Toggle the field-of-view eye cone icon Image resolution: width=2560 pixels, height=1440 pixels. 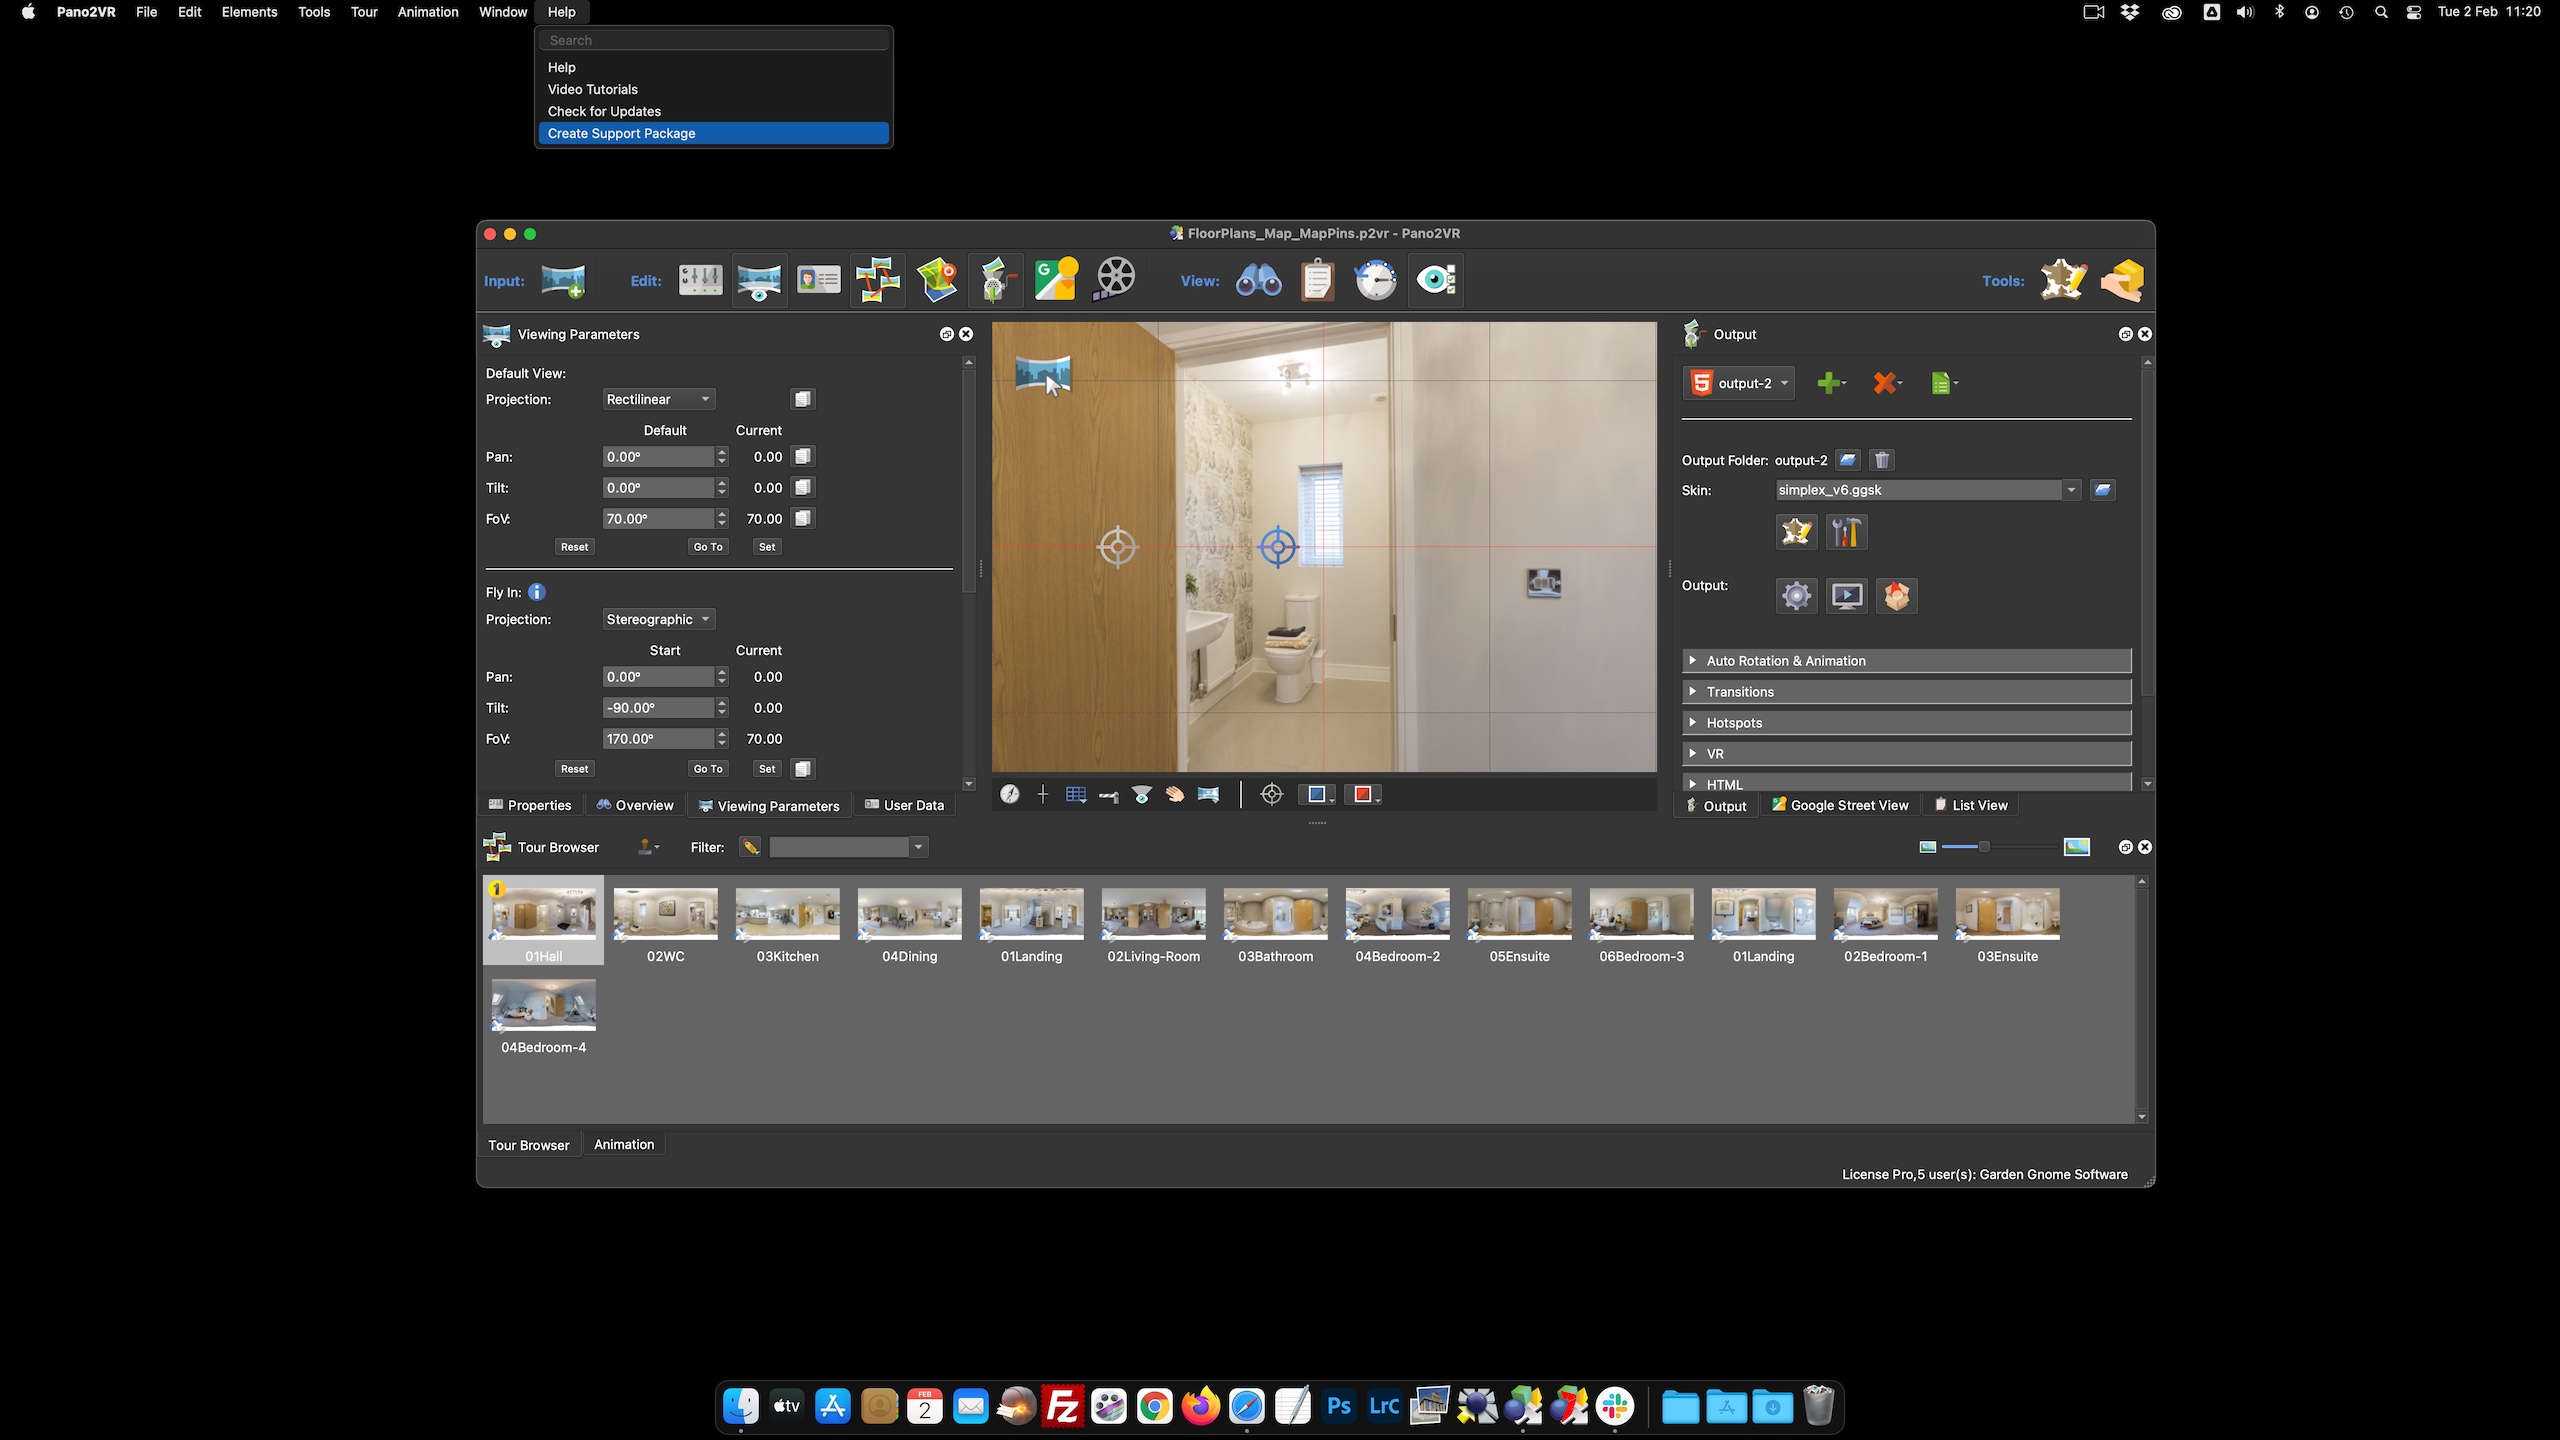coord(1142,794)
